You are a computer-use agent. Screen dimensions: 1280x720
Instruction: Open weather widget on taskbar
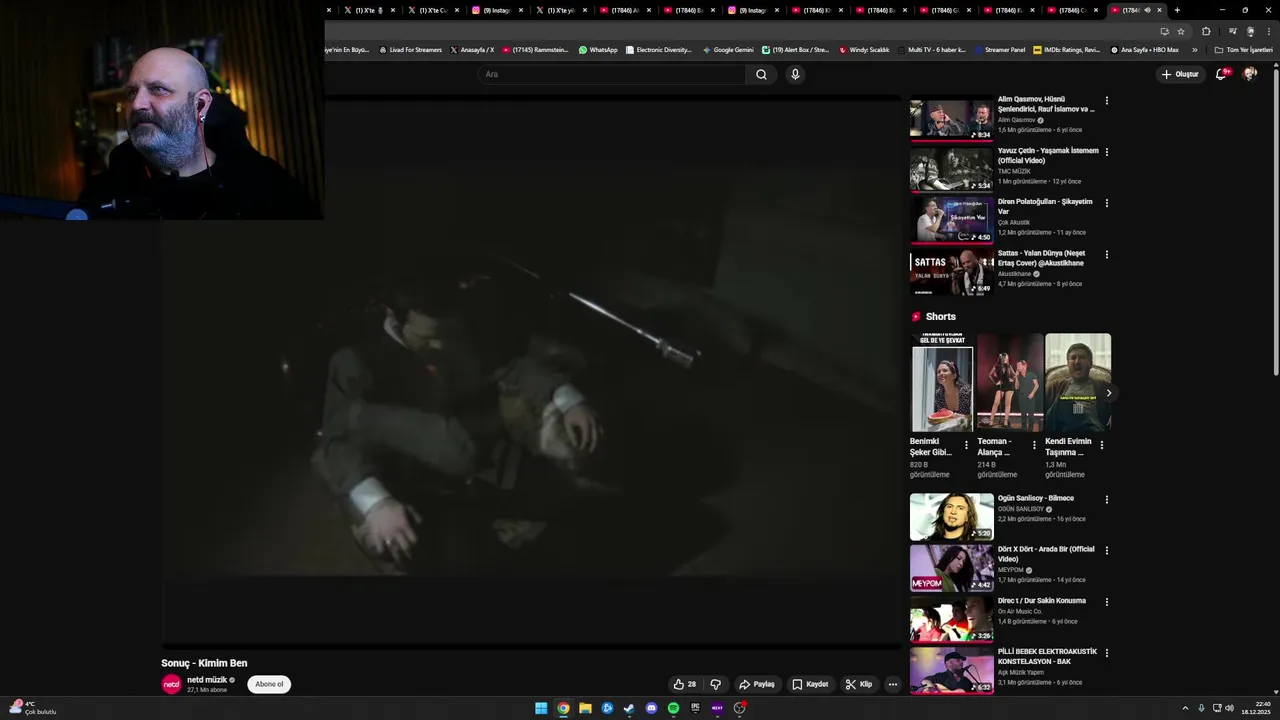point(32,708)
